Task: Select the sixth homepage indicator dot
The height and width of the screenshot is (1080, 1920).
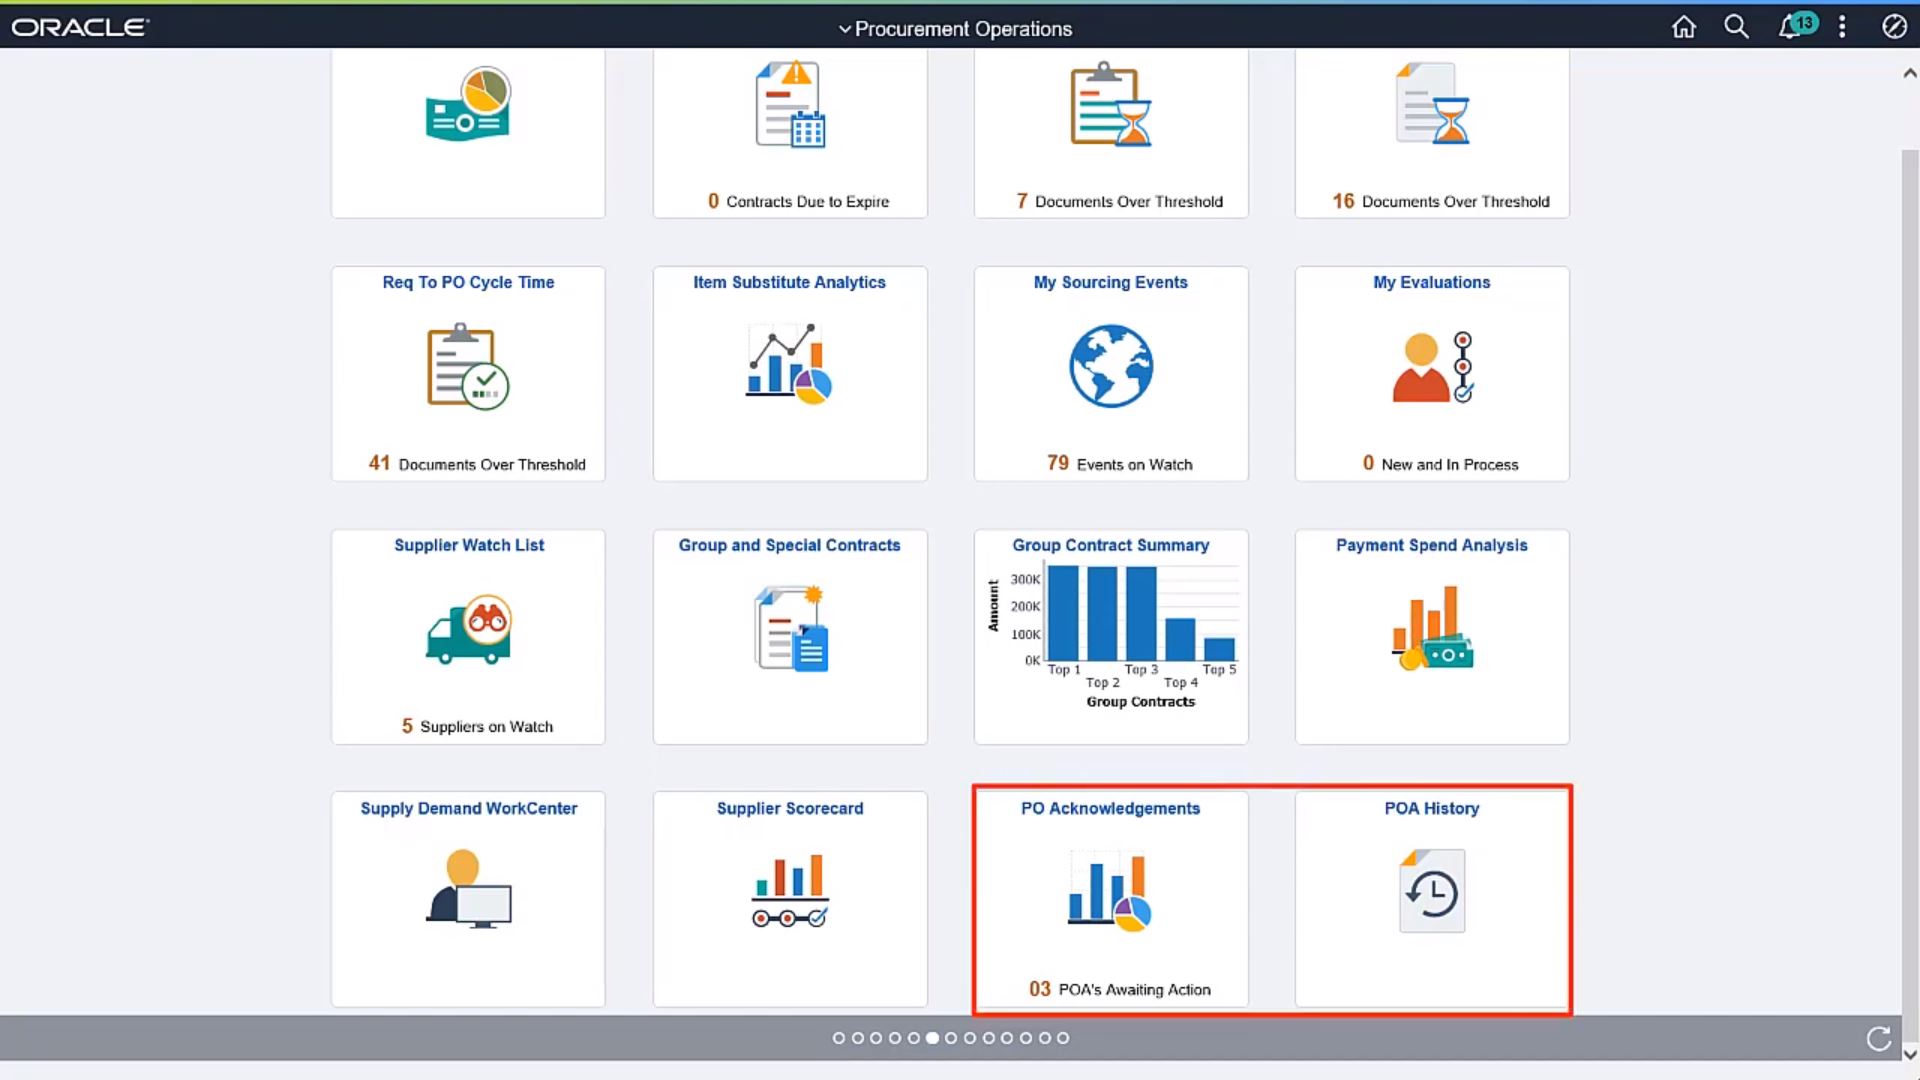Action: click(932, 1038)
